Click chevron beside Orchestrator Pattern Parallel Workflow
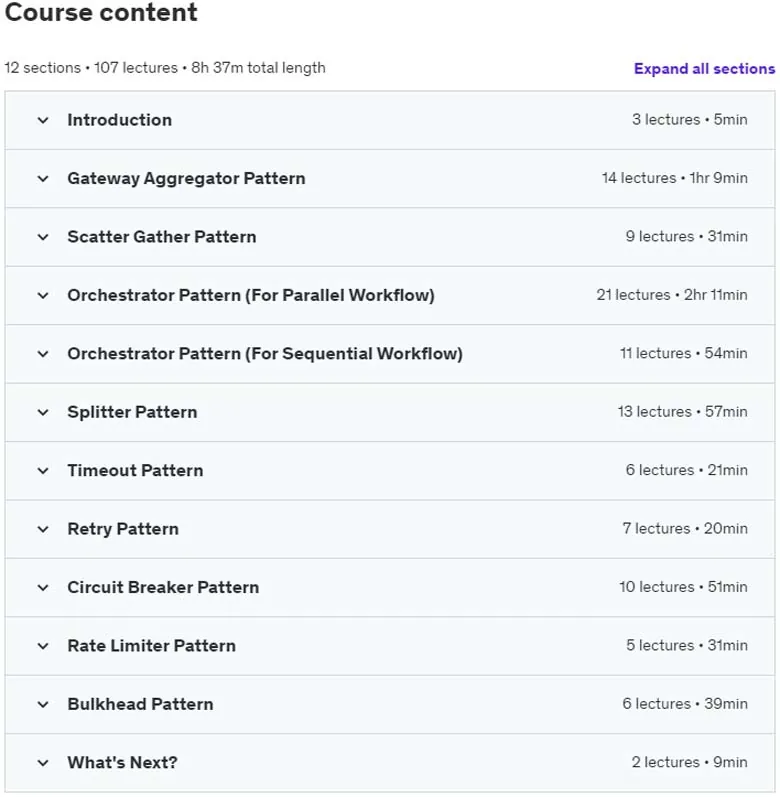 (x=43, y=296)
